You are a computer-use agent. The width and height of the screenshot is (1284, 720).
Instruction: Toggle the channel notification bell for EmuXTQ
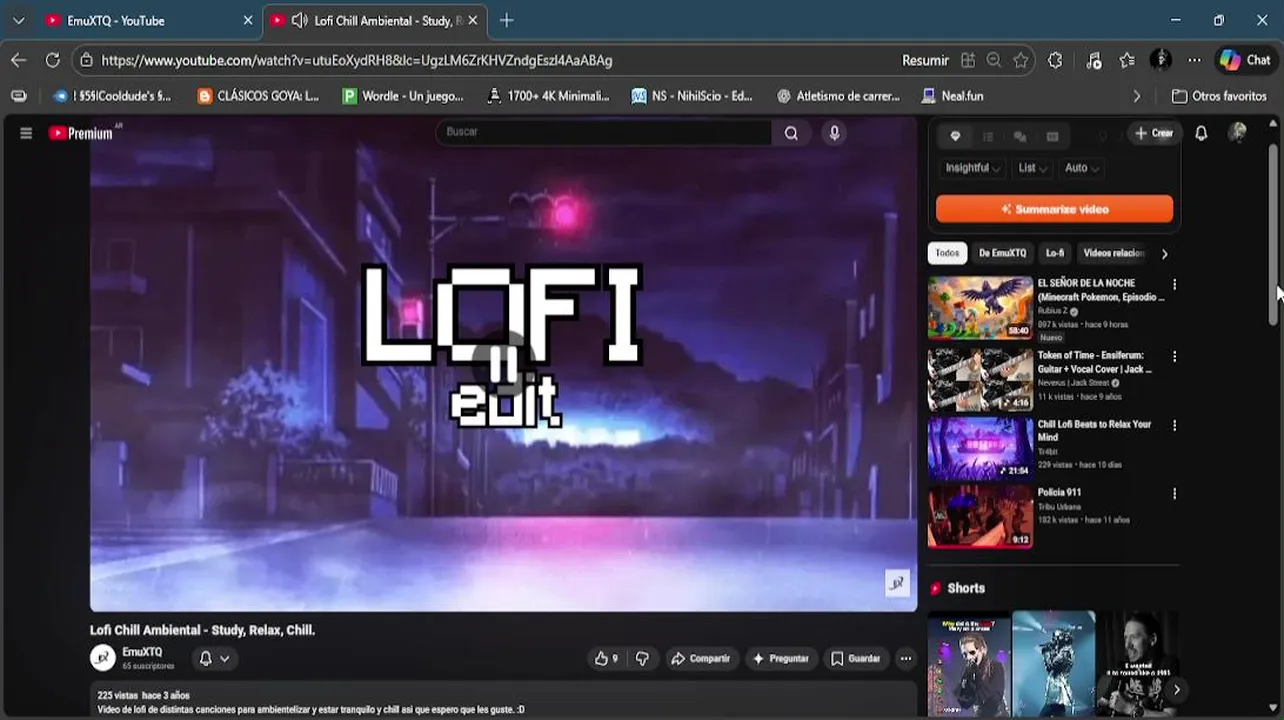pyautogui.click(x=214, y=658)
